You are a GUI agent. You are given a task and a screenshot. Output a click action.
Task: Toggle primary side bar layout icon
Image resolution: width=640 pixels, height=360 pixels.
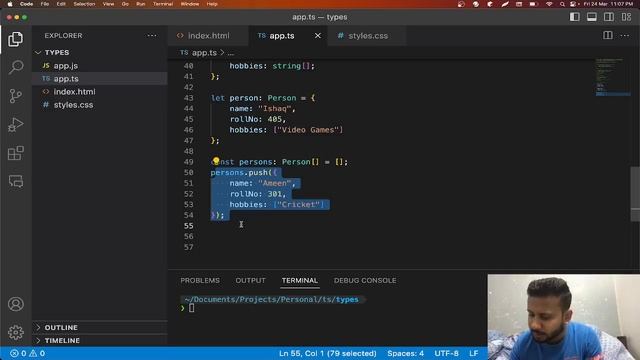(574, 17)
